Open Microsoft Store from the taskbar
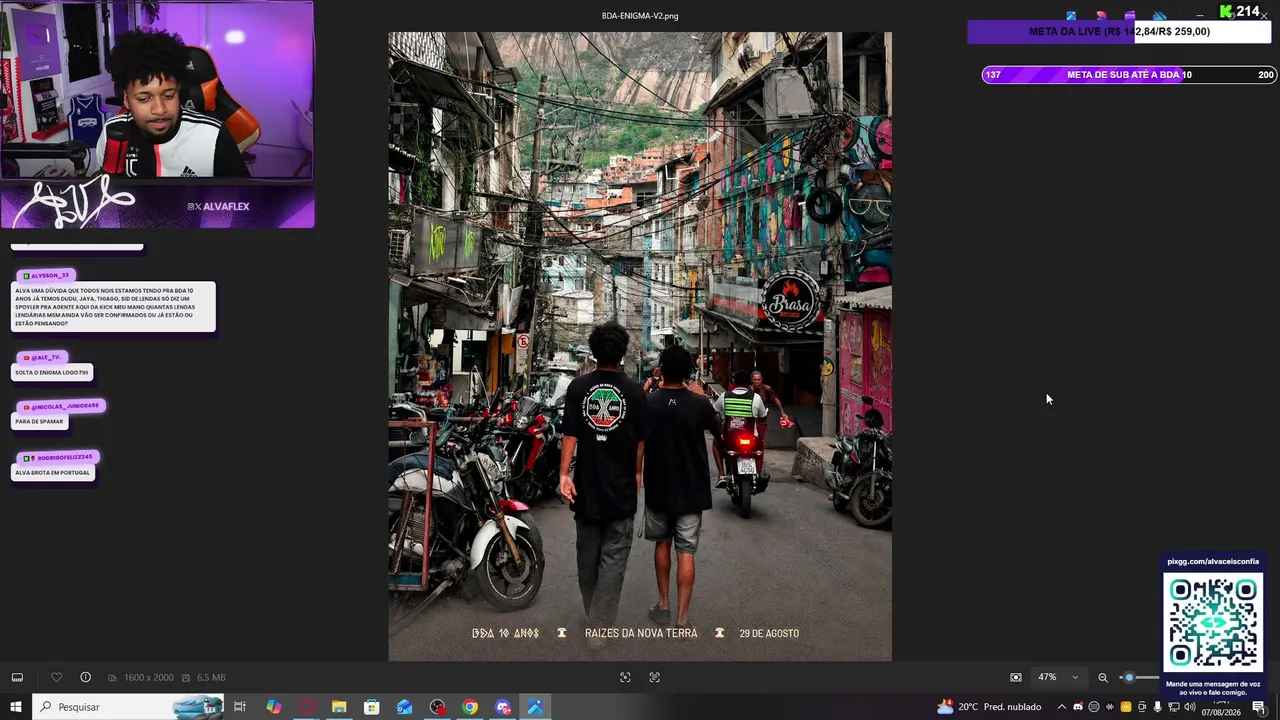Image resolution: width=1280 pixels, height=720 pixels. coord(372,707)
